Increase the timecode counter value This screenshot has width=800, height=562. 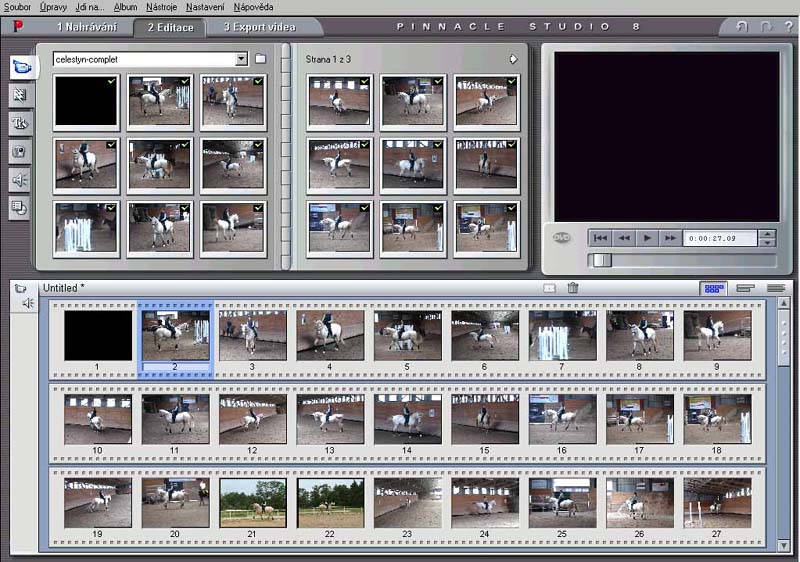coord(767,234)
